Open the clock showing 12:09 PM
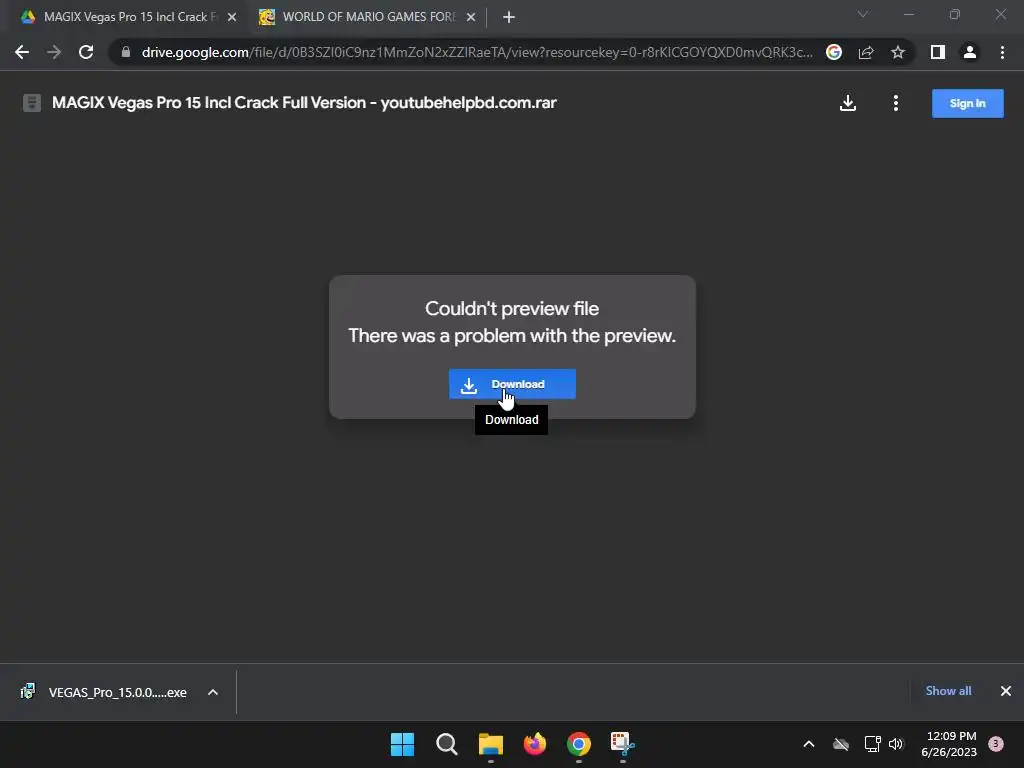Image resolution: width=1024 pixels, height=768 pixels. (949, 744)
